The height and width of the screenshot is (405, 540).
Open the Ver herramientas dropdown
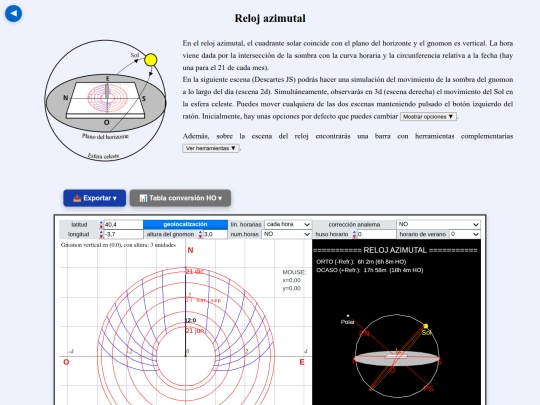coord(211,148)
